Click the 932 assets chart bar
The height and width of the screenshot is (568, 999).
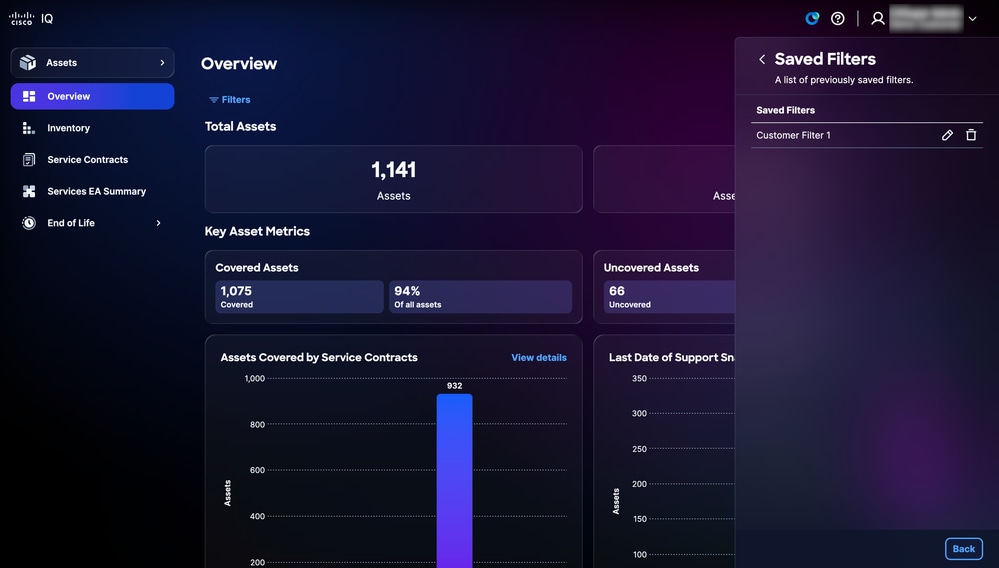point(454,481)
